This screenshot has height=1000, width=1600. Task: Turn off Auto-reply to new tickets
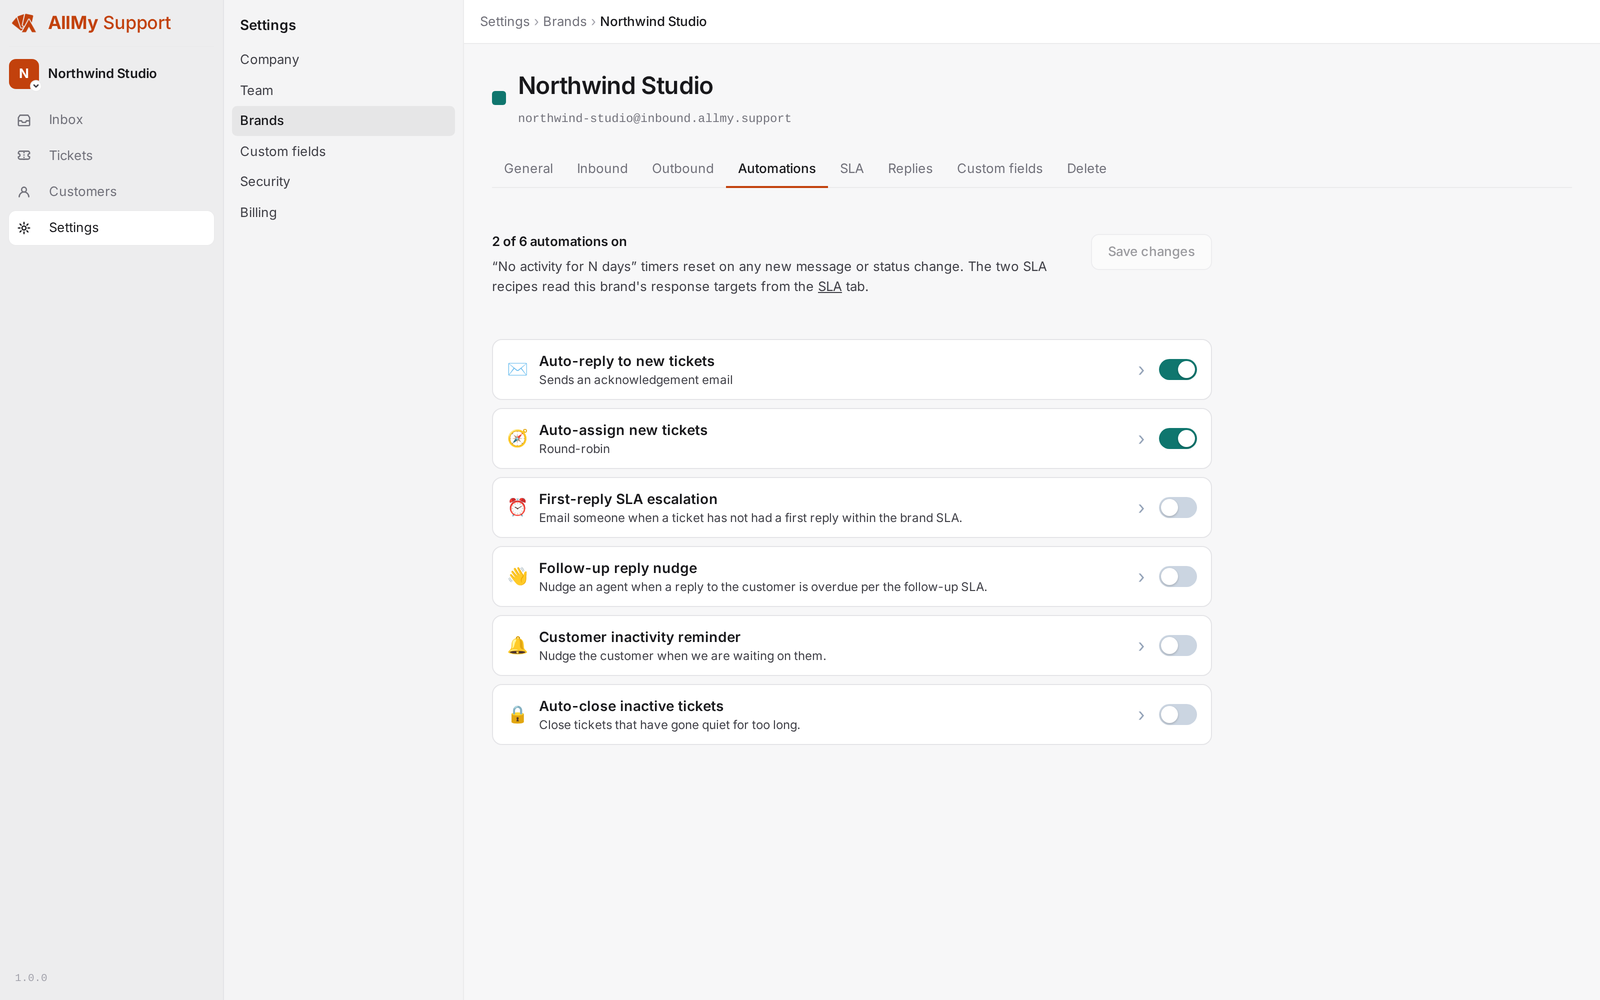(1177, 370)
